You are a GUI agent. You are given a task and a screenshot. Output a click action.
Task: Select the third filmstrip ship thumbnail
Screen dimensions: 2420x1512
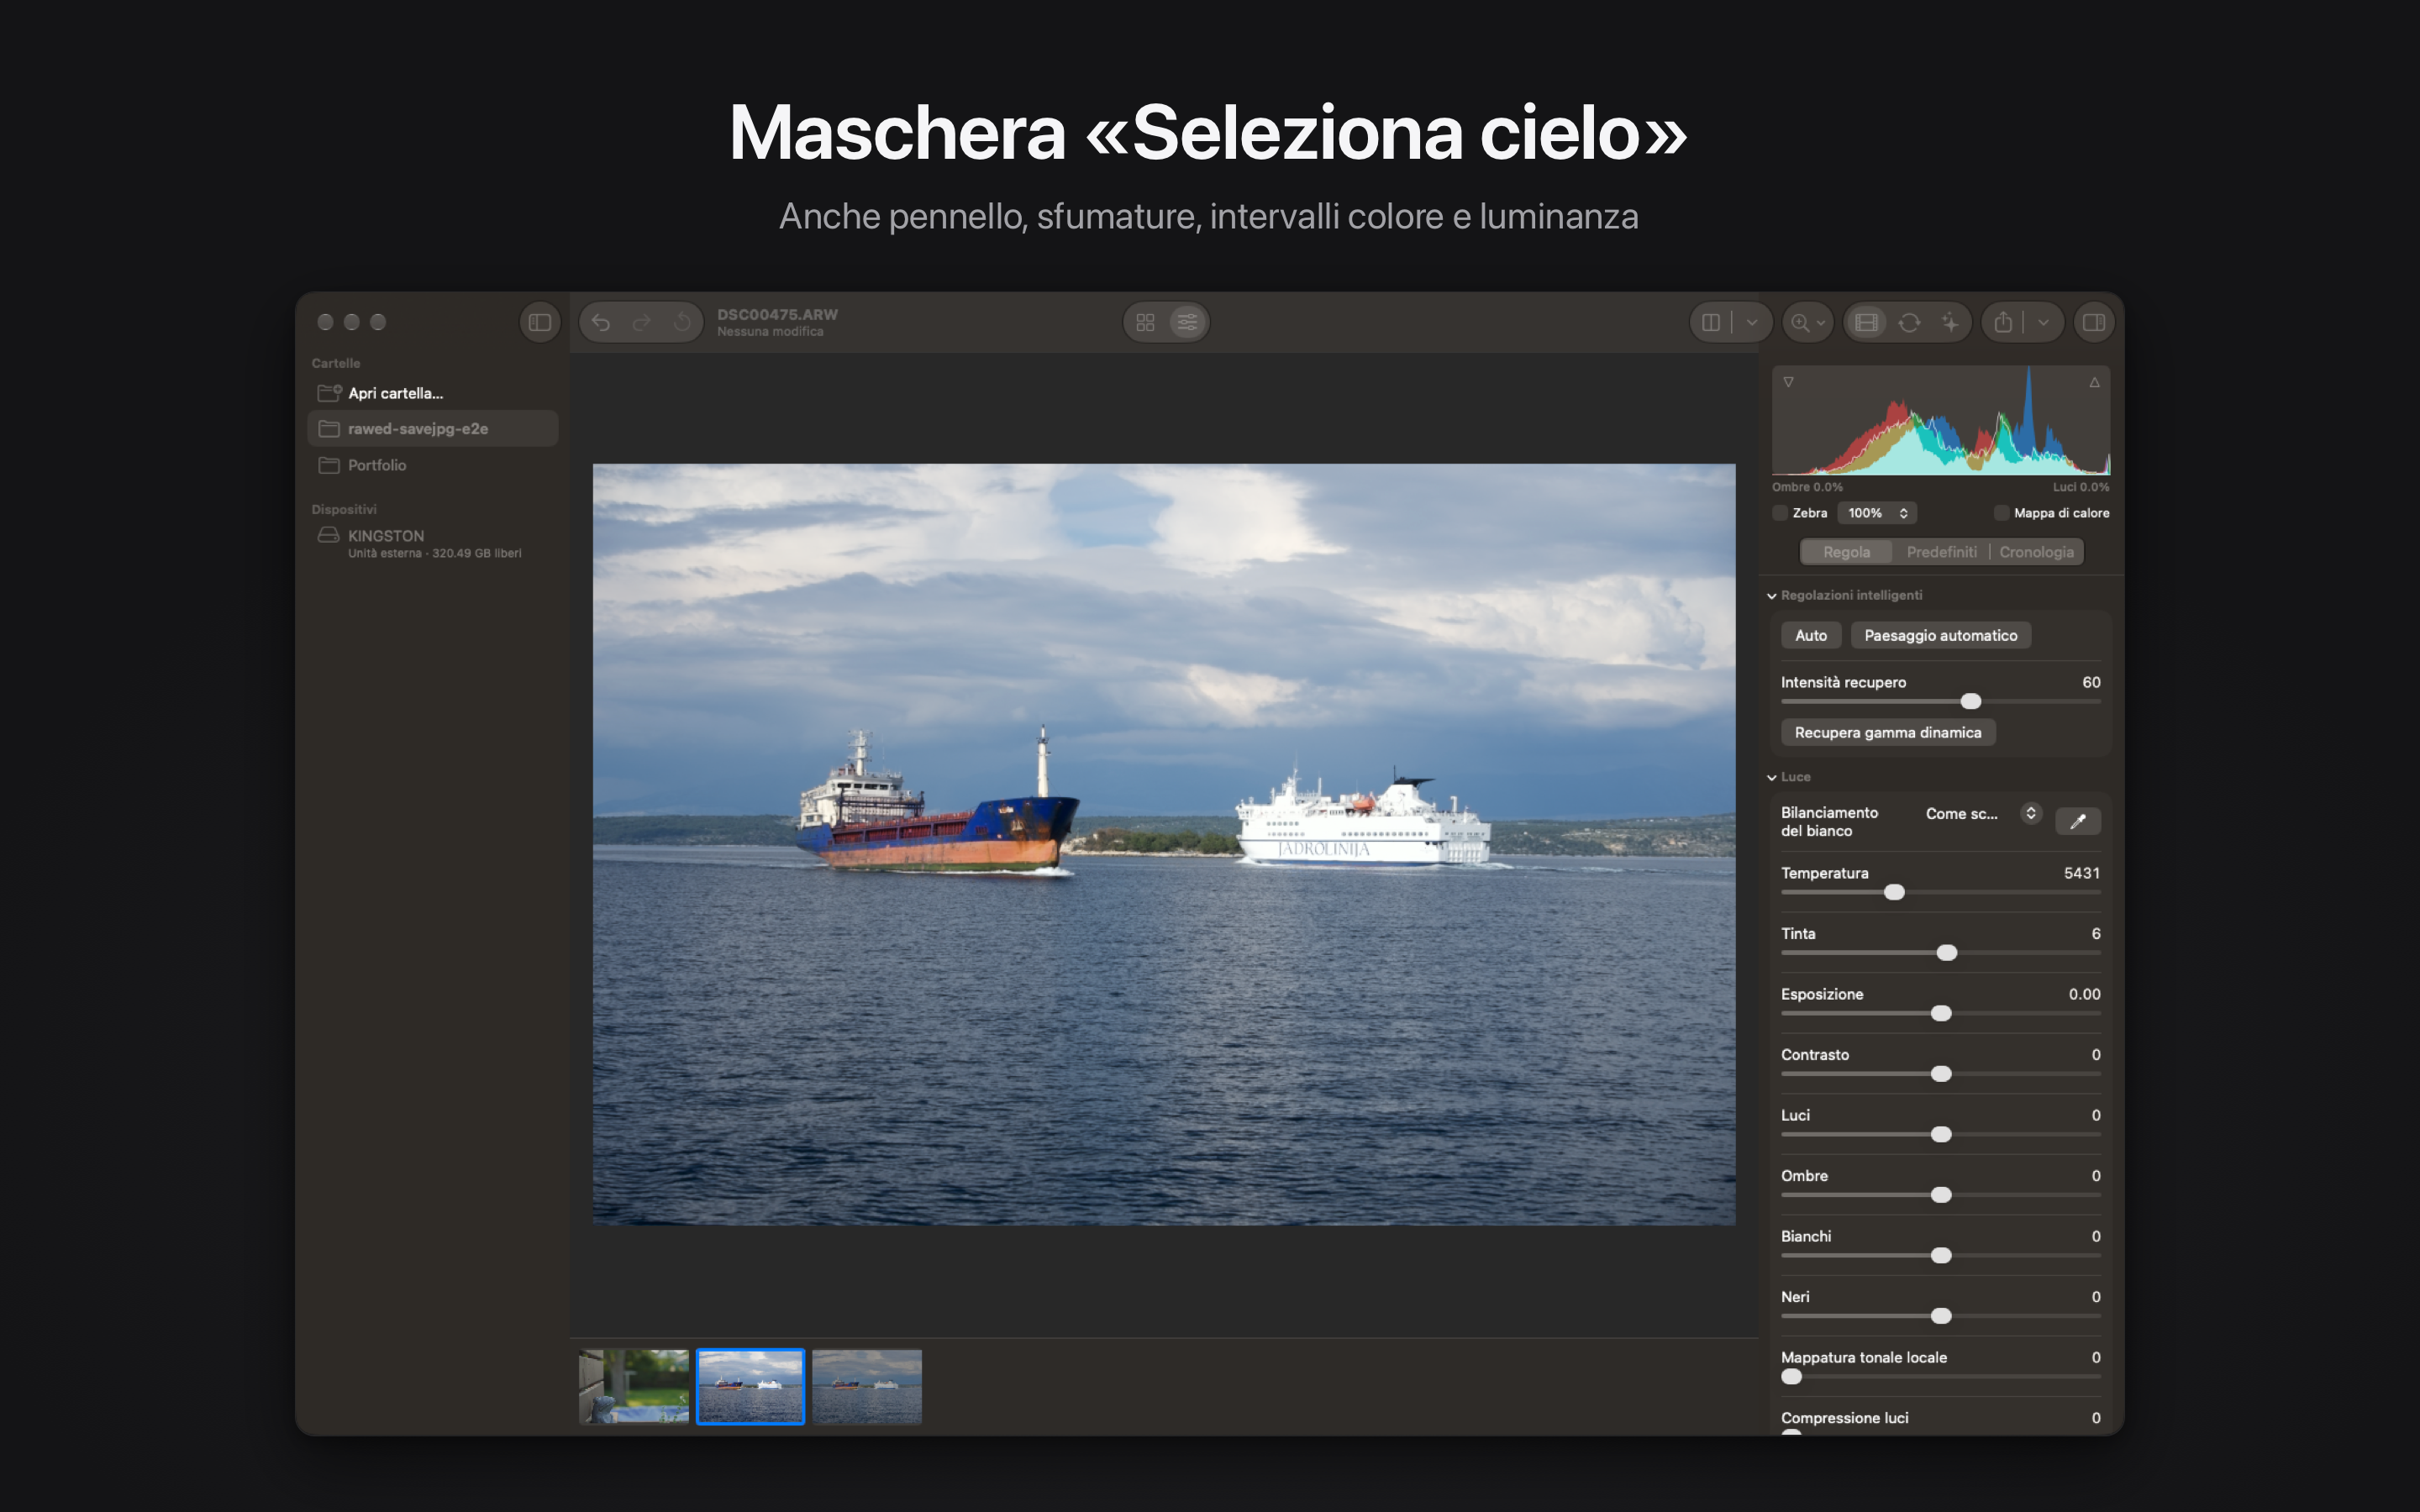pyautogui.click(x=867, y=1386)
